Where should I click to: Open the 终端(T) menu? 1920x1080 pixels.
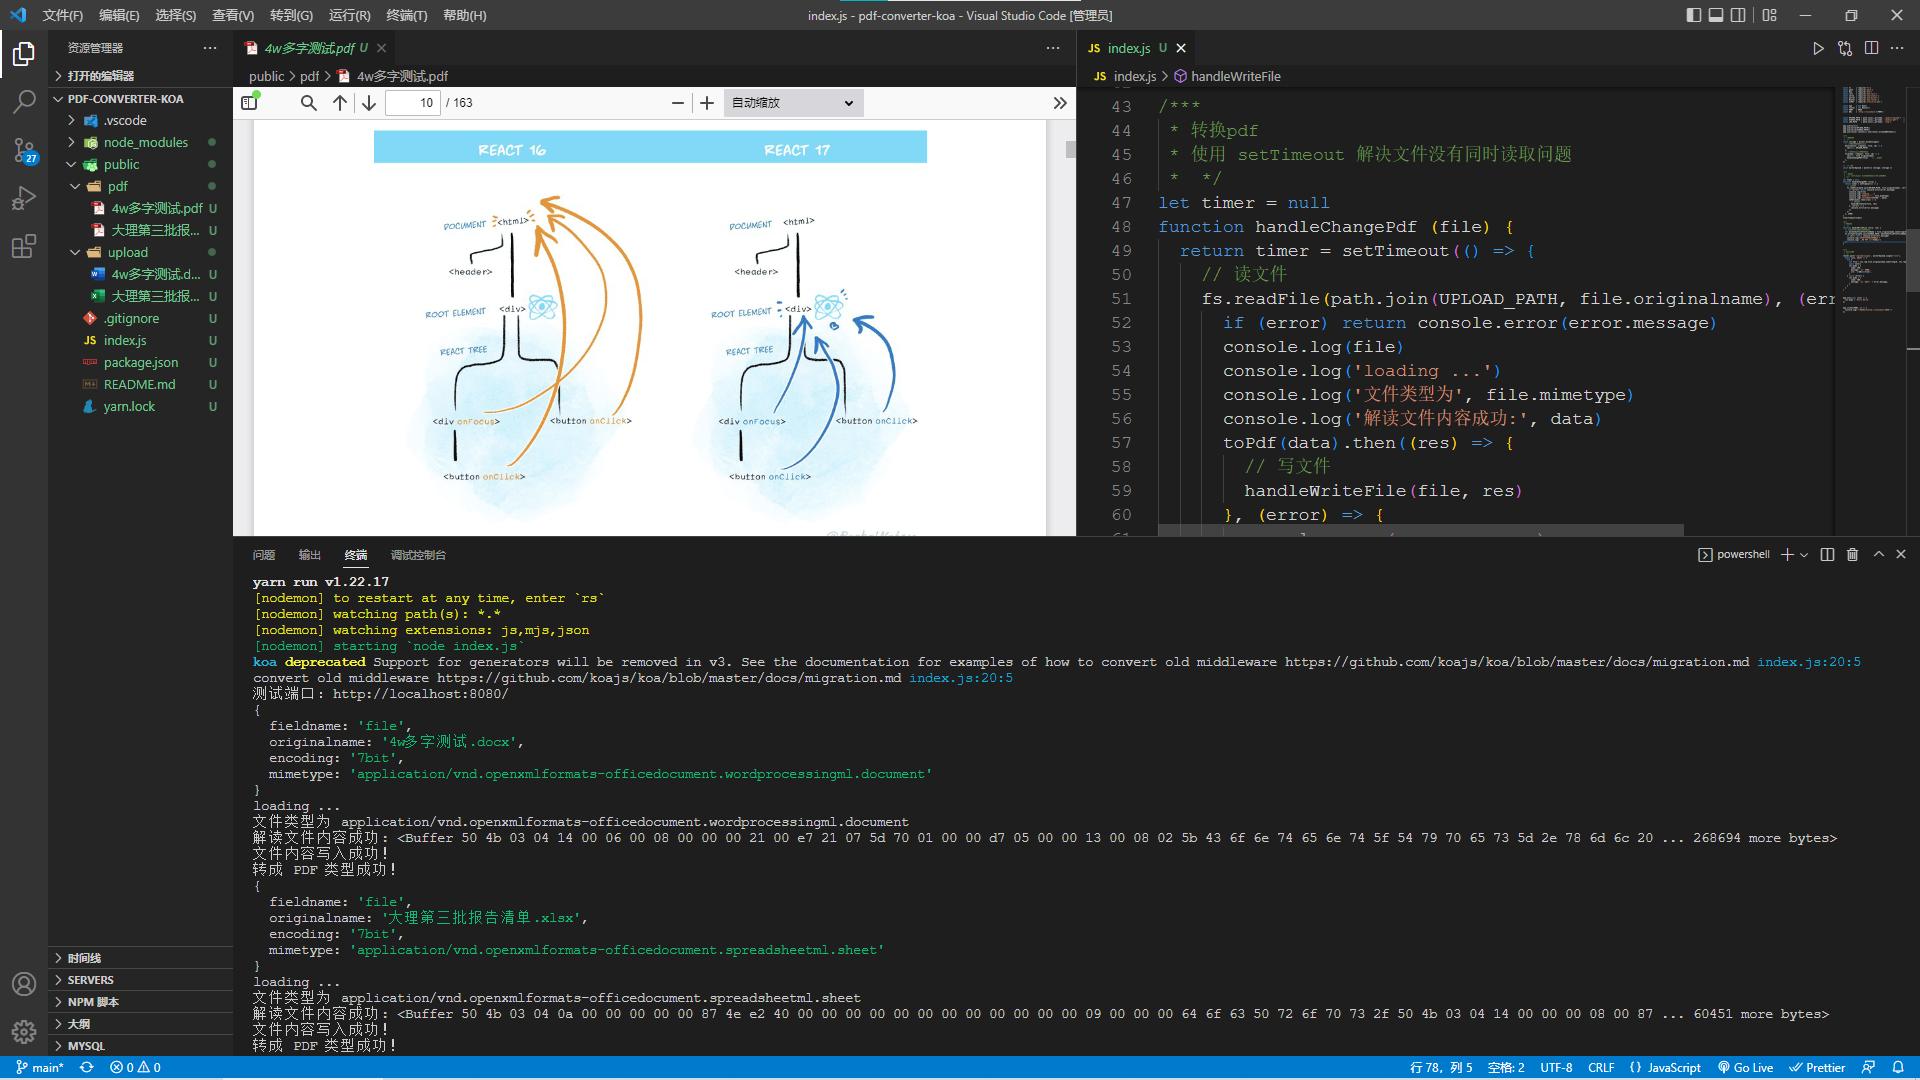pos(406,15)
